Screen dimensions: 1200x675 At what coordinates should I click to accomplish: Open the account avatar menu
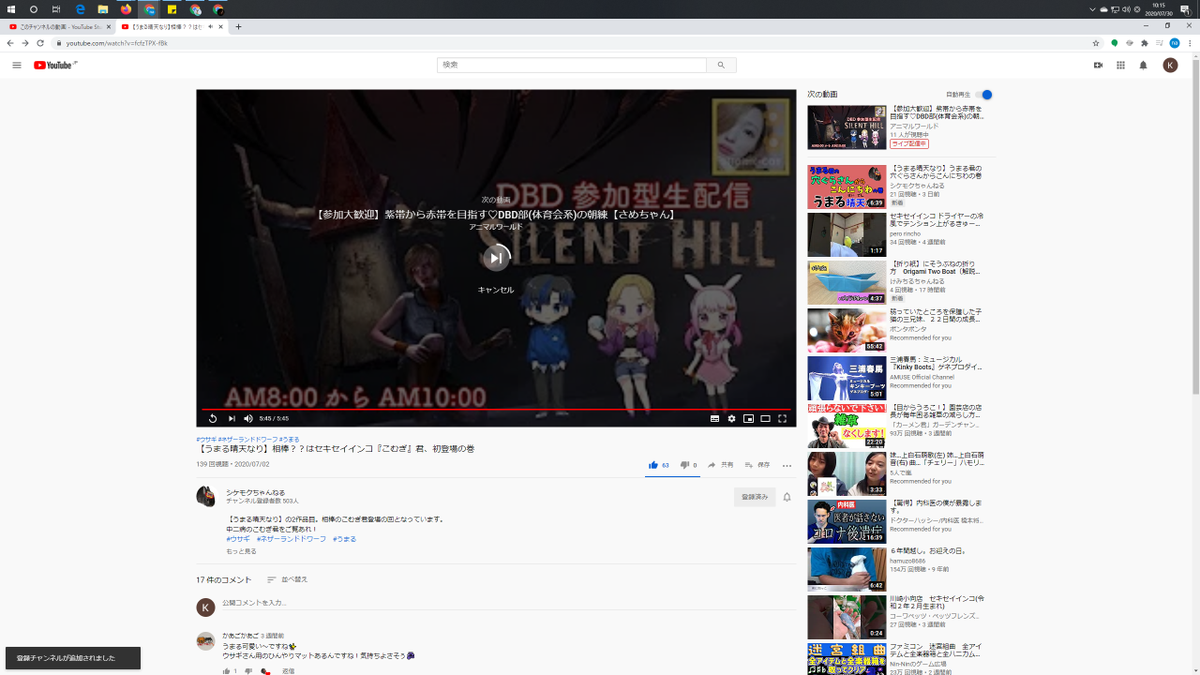[1170, 65]
